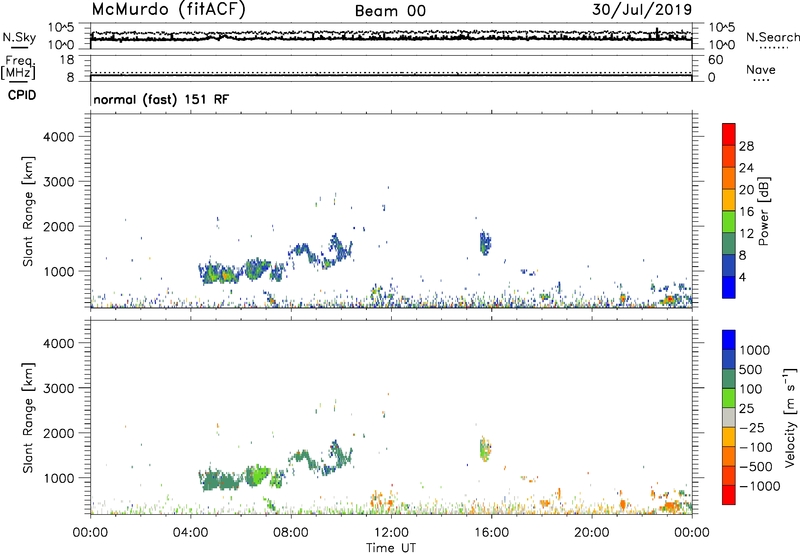This screenshot has width=800, height=554.
Task: Click the McMurdo (fitACF) plot title
Action: [168, 10]
